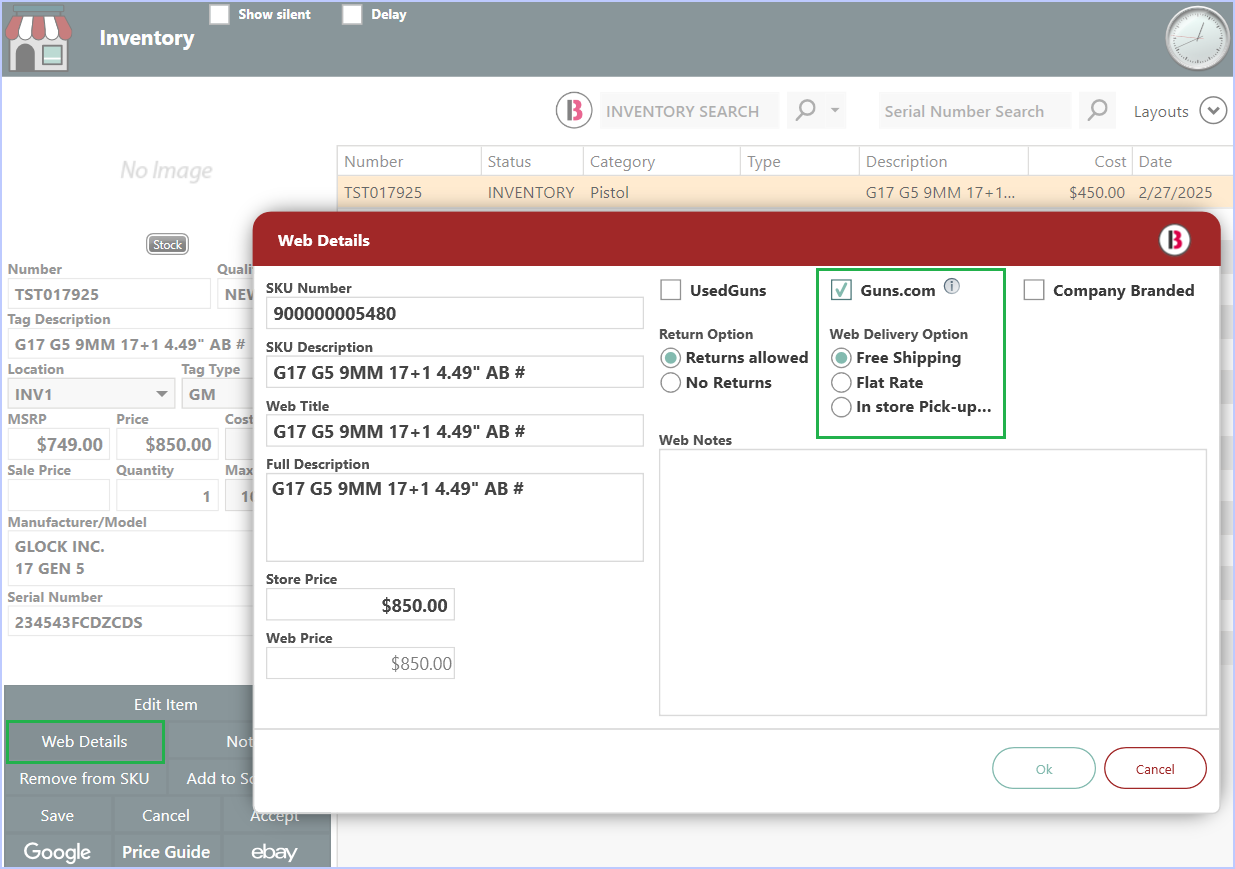Viewport: 1235px width, 869px height.
Task: Click the Stock label button
Action: (168, 244)
